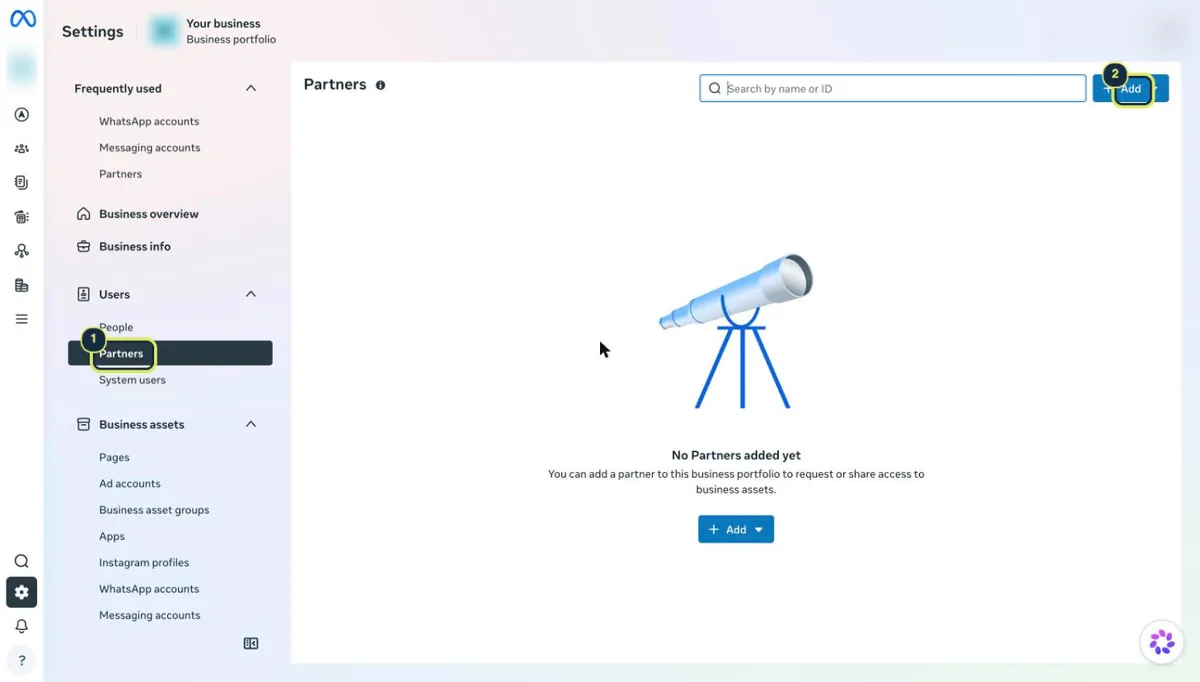
Task: Open WhatsApp accounts under Business assets
Action: [149, 589]
